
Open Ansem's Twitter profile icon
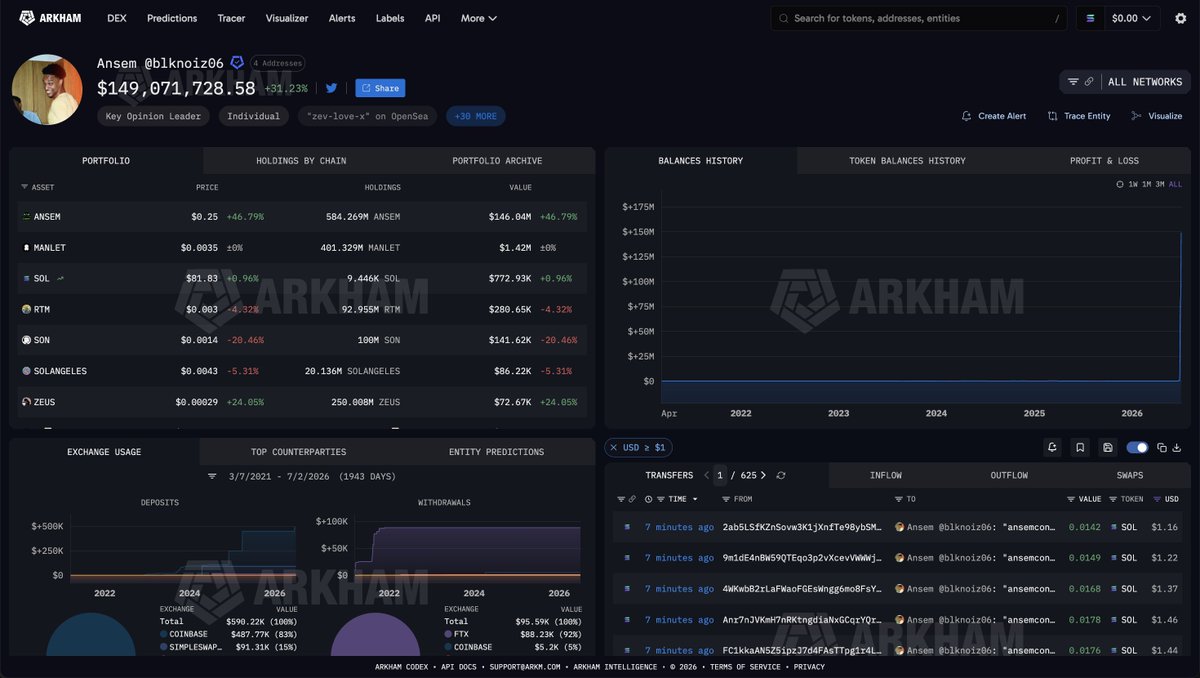(x=332, y=88)
